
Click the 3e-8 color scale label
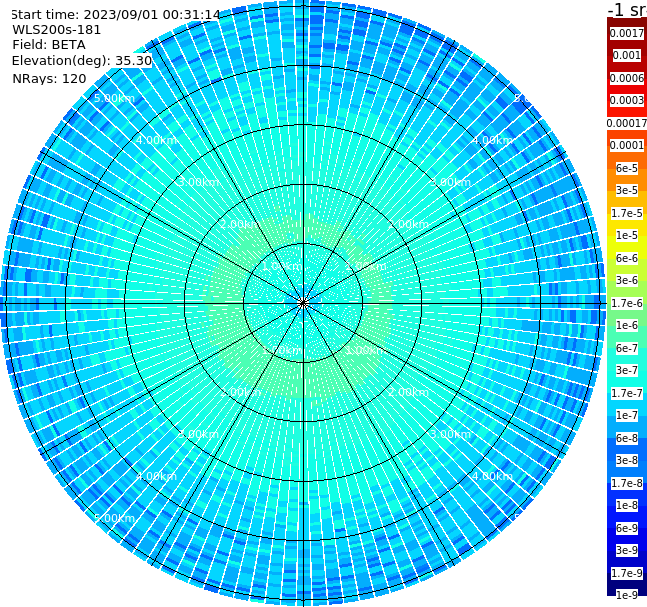tap(627, 460)
